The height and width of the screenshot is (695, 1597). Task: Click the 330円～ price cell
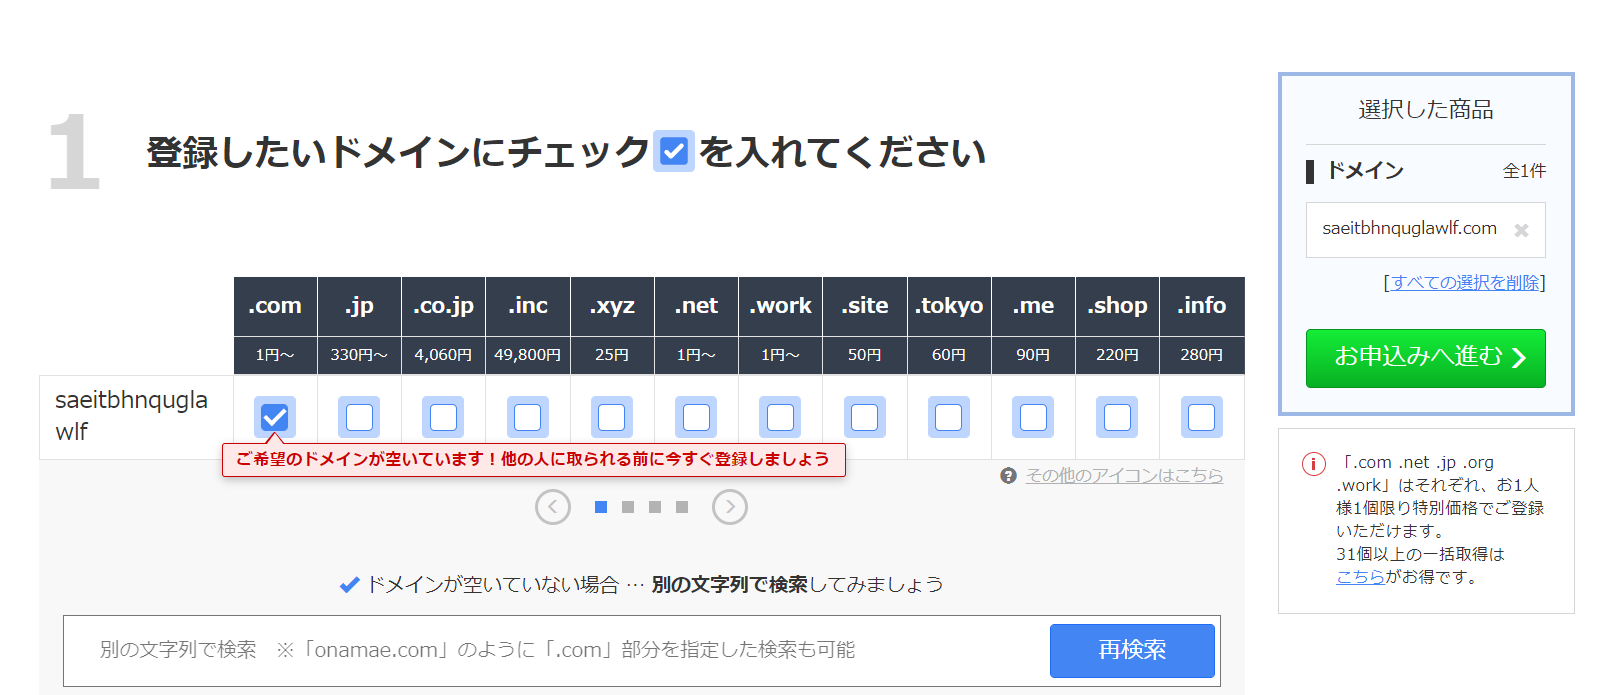359,356
